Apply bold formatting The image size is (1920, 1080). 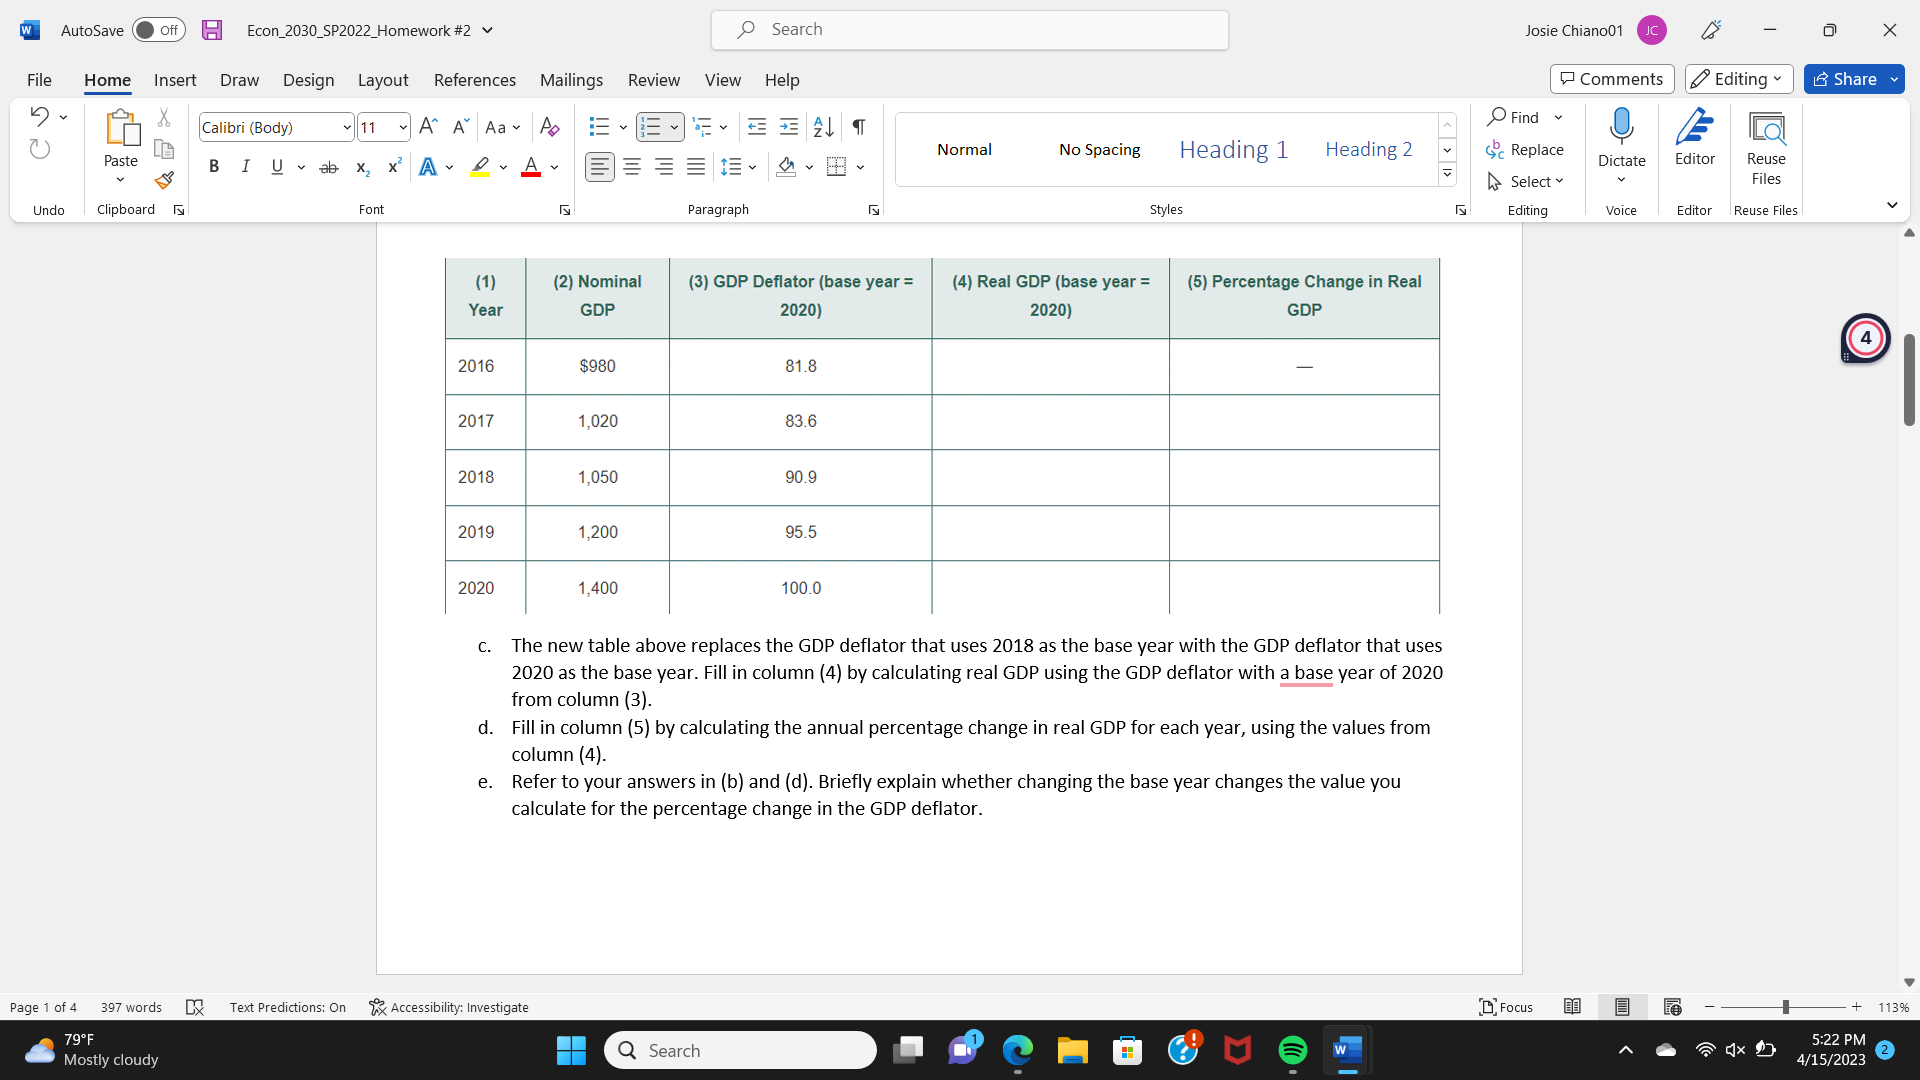(x=213, y=167)
